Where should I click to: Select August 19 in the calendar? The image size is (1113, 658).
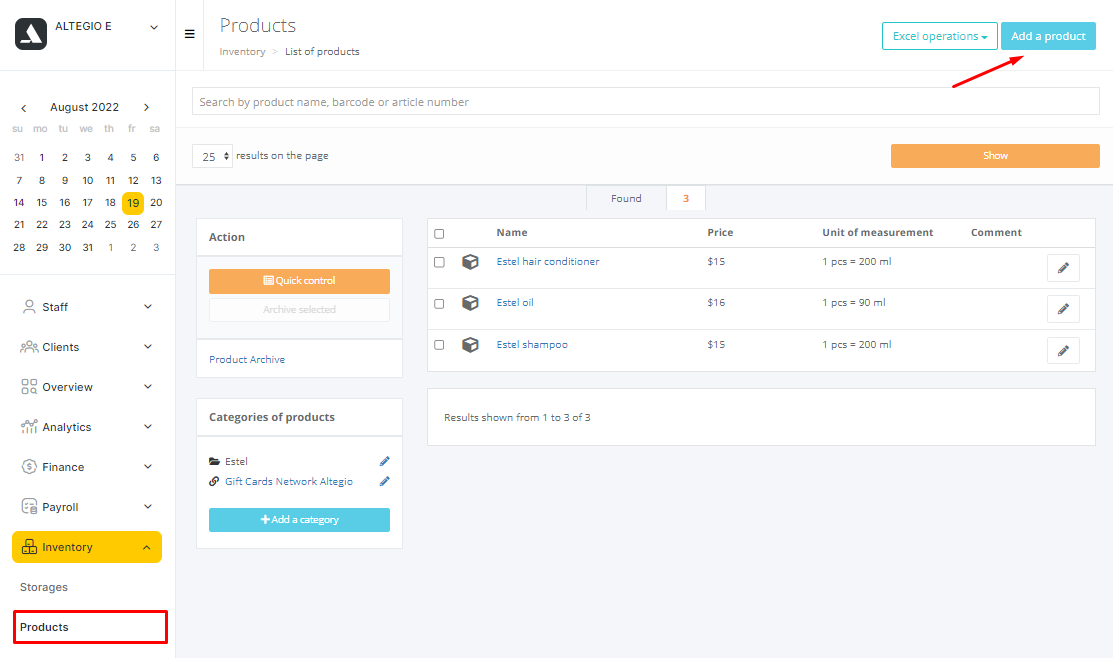[133, 203]
